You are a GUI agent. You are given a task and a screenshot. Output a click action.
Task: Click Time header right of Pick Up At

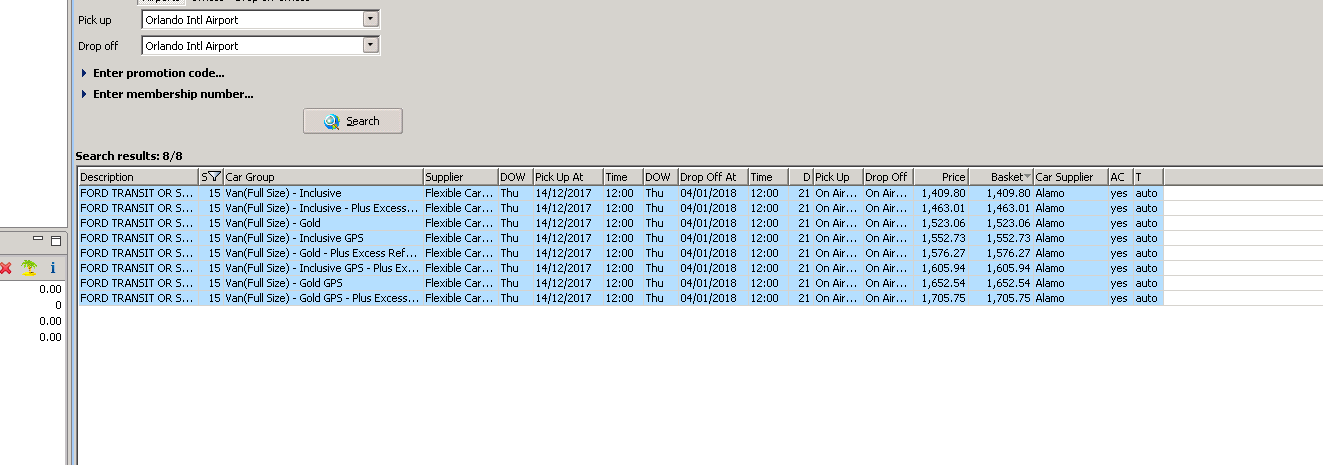623,177
